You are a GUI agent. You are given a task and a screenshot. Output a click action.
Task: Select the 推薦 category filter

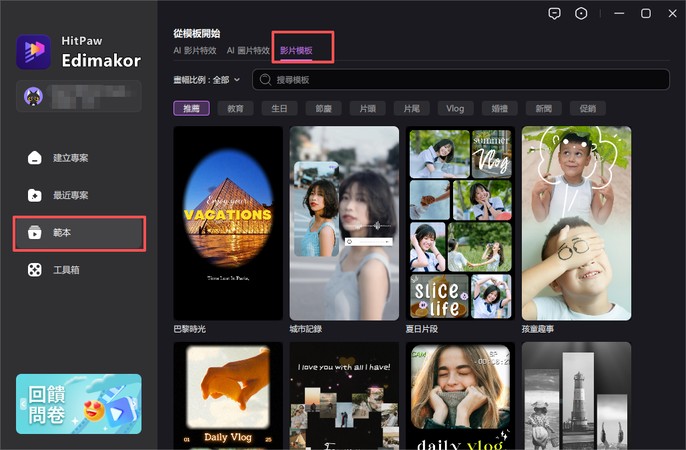click(191, 108)
